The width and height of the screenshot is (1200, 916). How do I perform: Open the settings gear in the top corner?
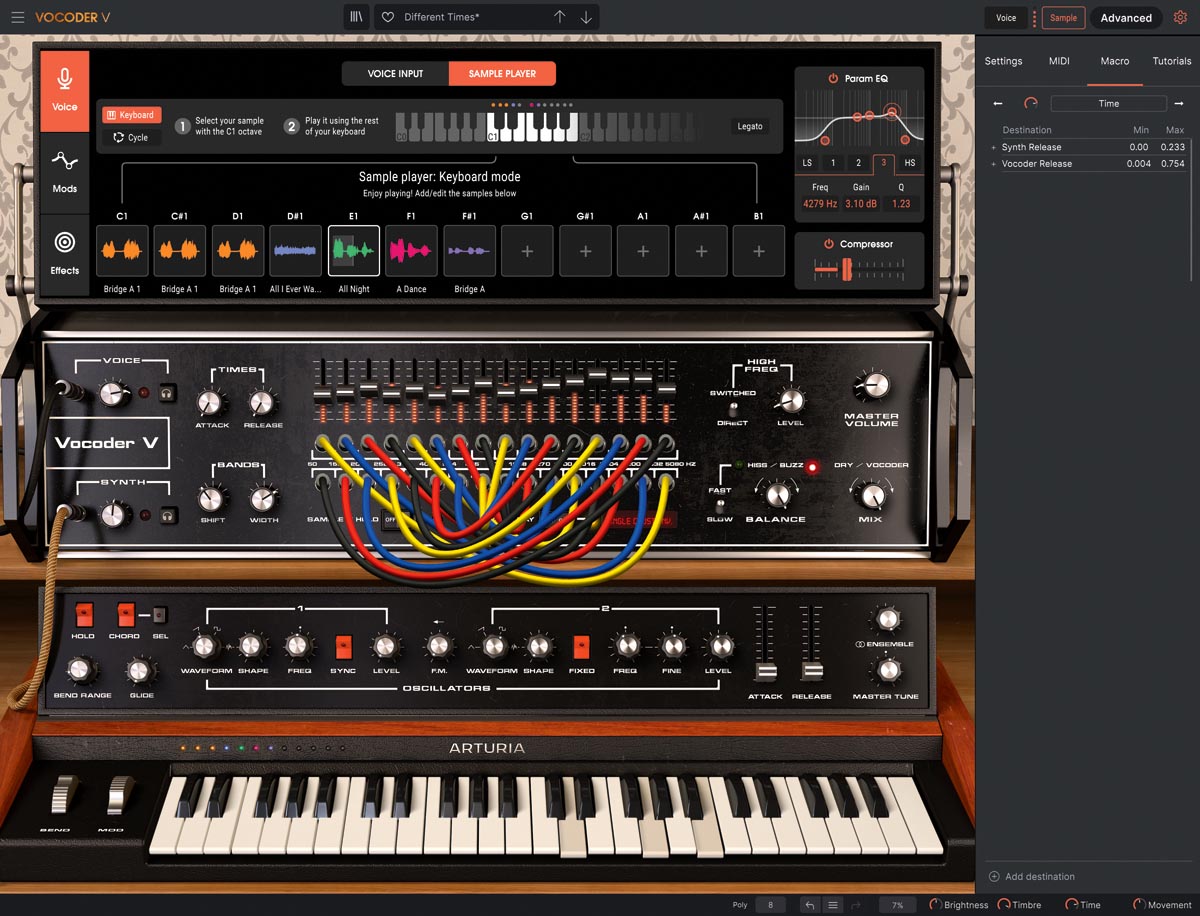1180,17
